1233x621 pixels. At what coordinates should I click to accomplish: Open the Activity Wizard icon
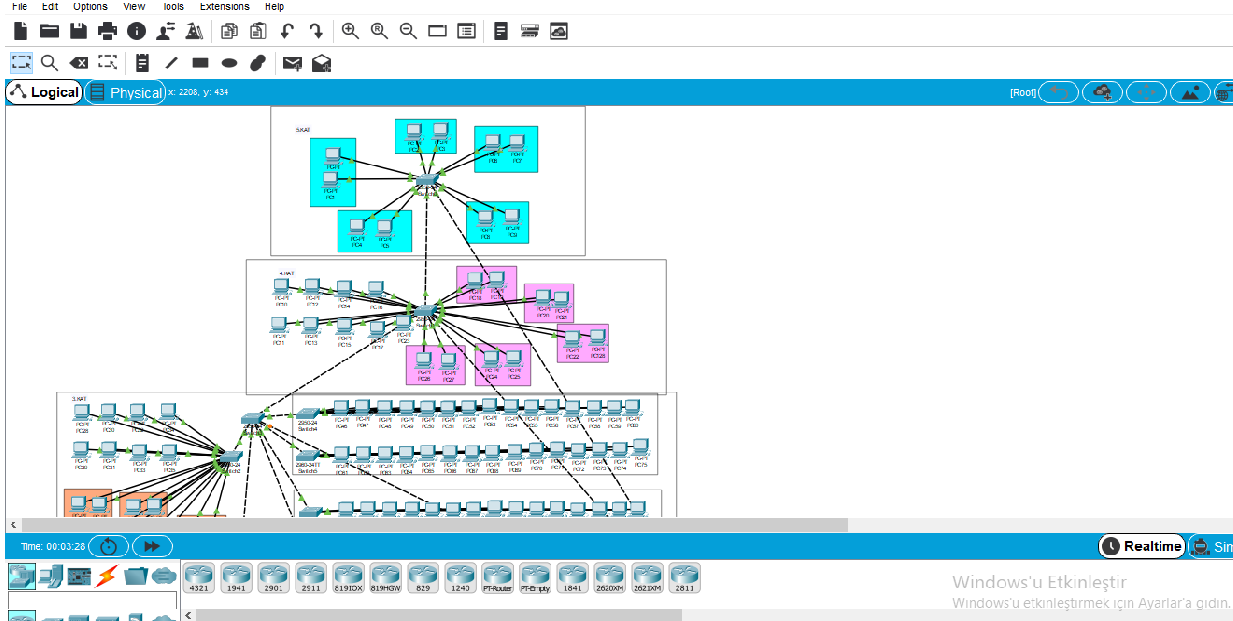[165, 31]
